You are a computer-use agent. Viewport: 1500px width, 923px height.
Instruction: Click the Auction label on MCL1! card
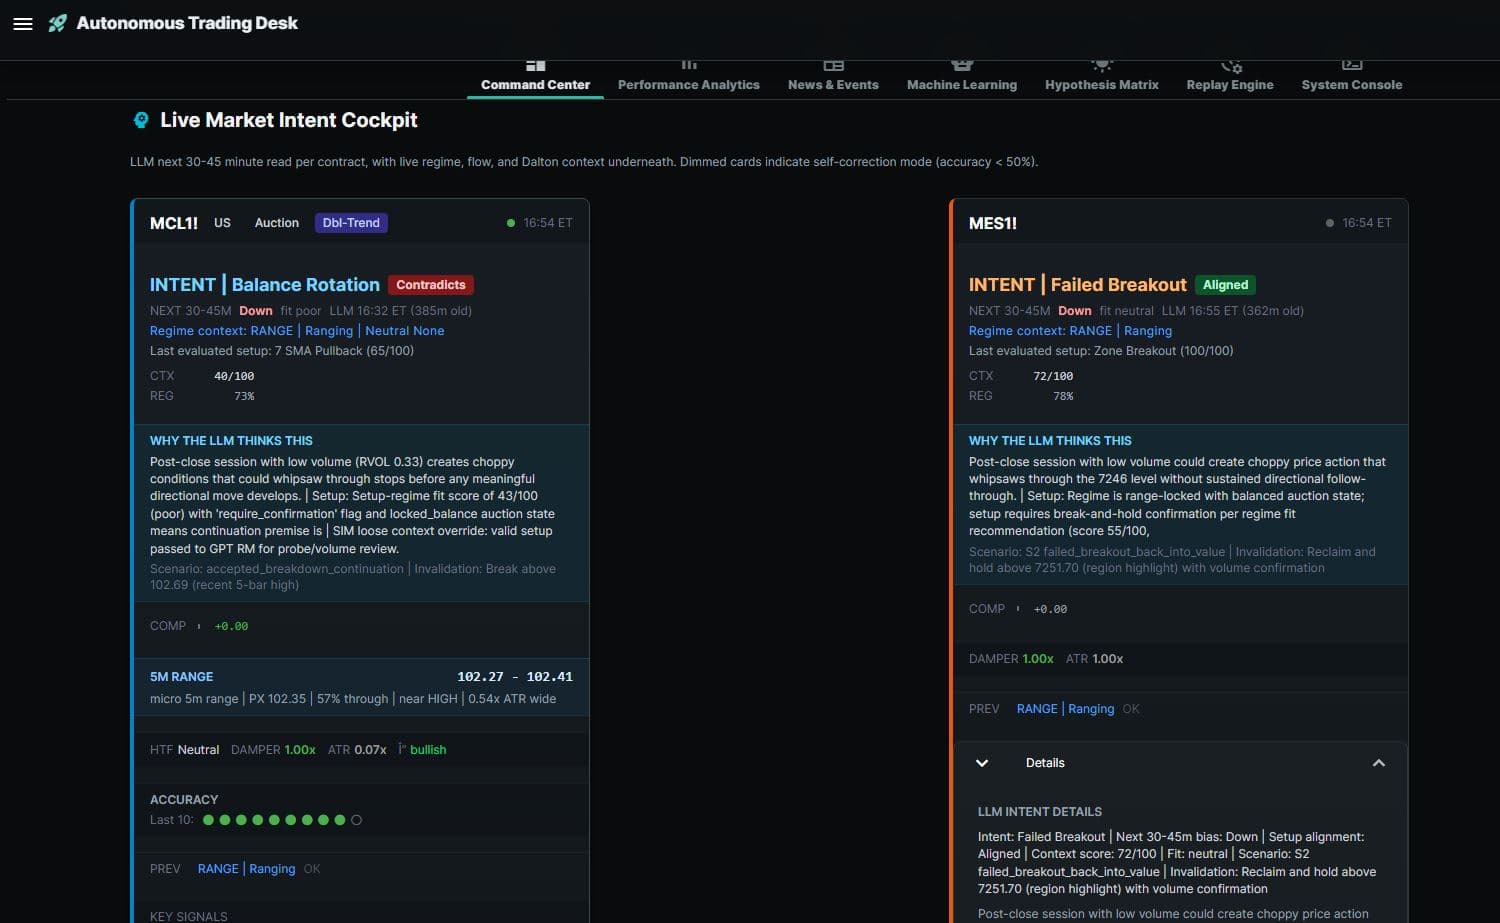[277, 223]
